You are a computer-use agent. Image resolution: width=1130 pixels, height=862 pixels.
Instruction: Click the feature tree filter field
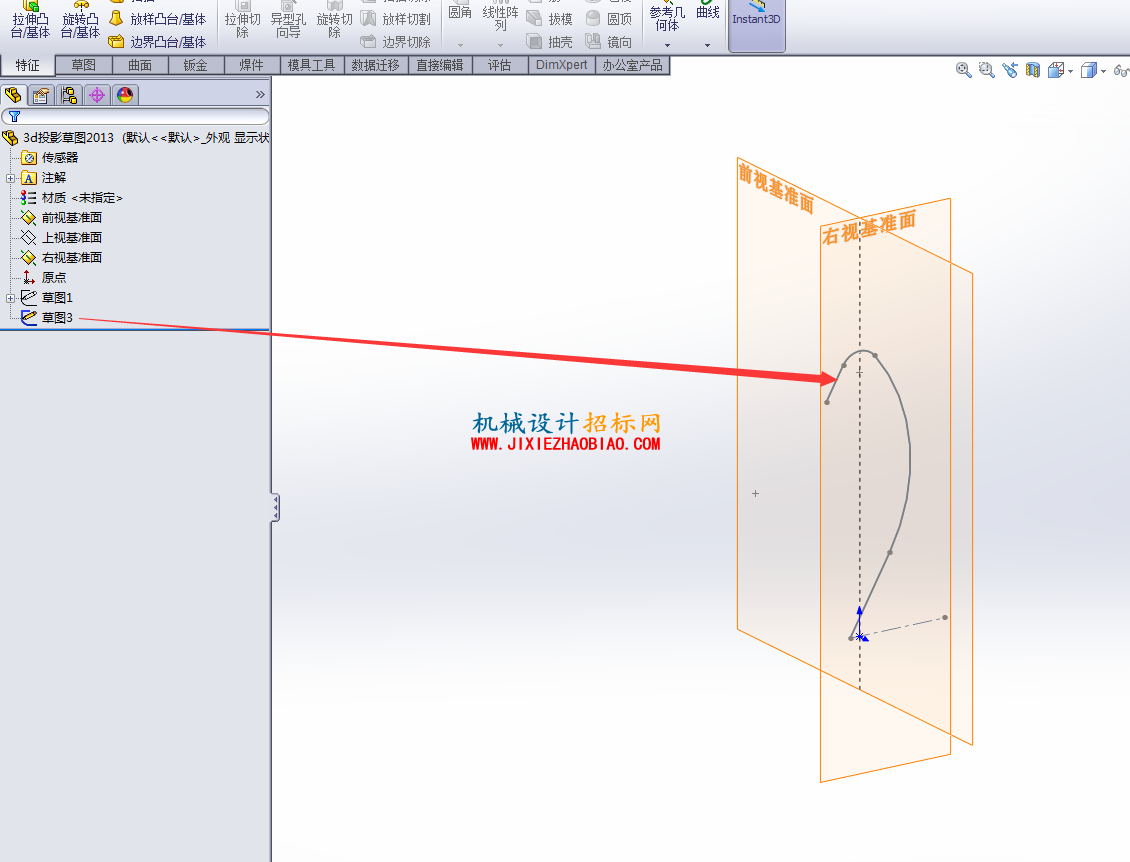[135, 116]
